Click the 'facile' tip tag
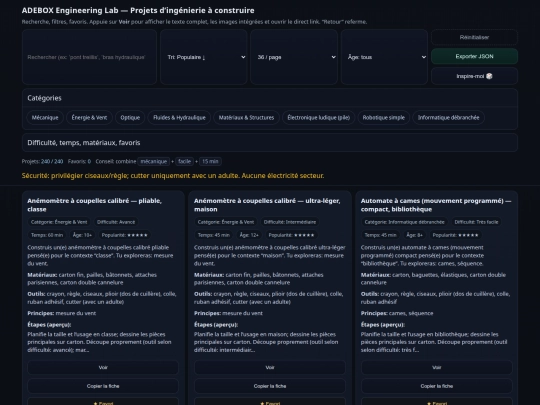Screen dimensions: 540x405 (x=185, y=161)
